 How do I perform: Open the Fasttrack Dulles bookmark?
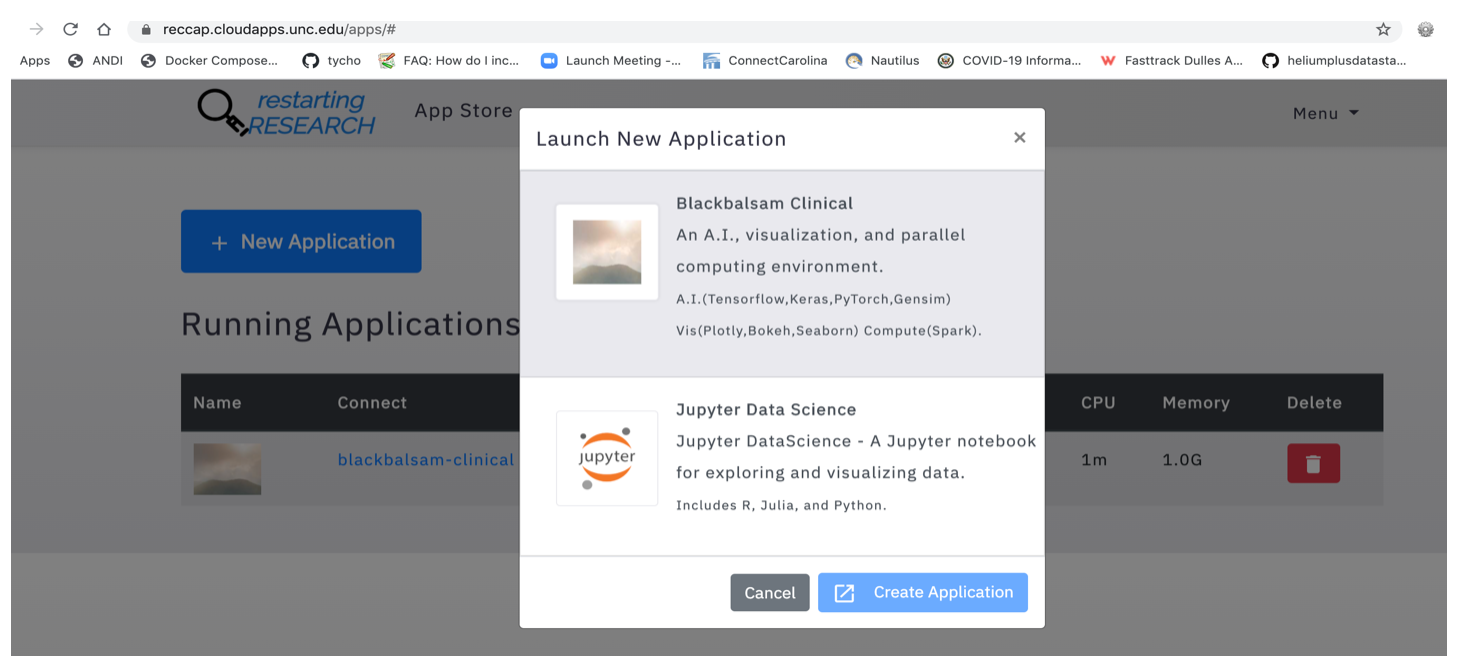(1171, 60)
